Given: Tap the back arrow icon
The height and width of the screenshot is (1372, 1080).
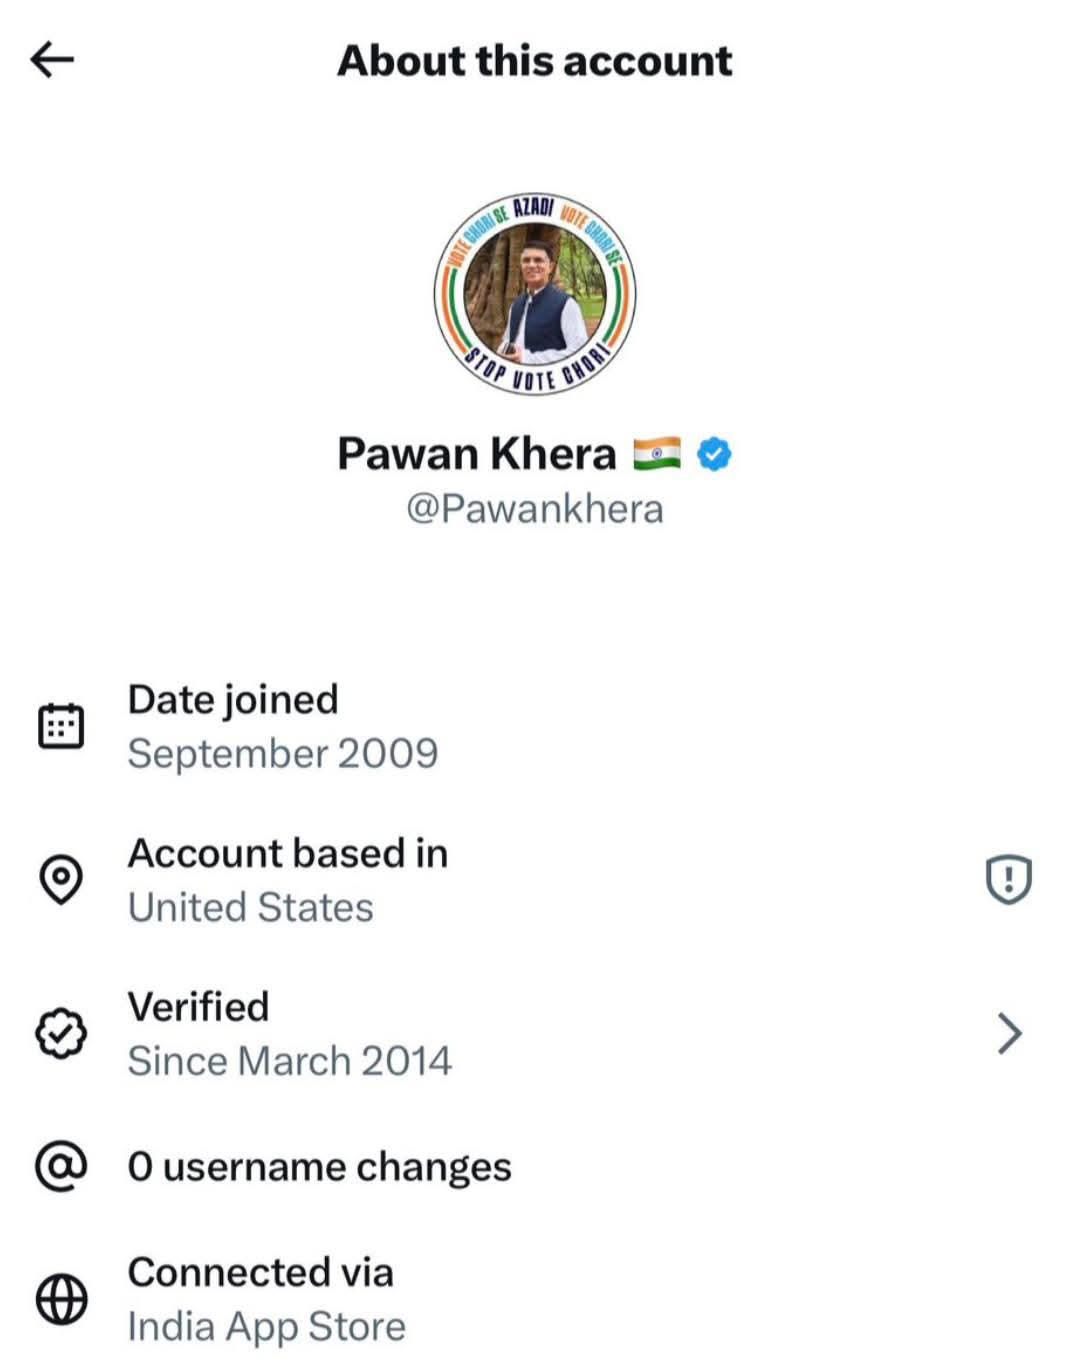Looking at the screenshot, I should 52,60.
